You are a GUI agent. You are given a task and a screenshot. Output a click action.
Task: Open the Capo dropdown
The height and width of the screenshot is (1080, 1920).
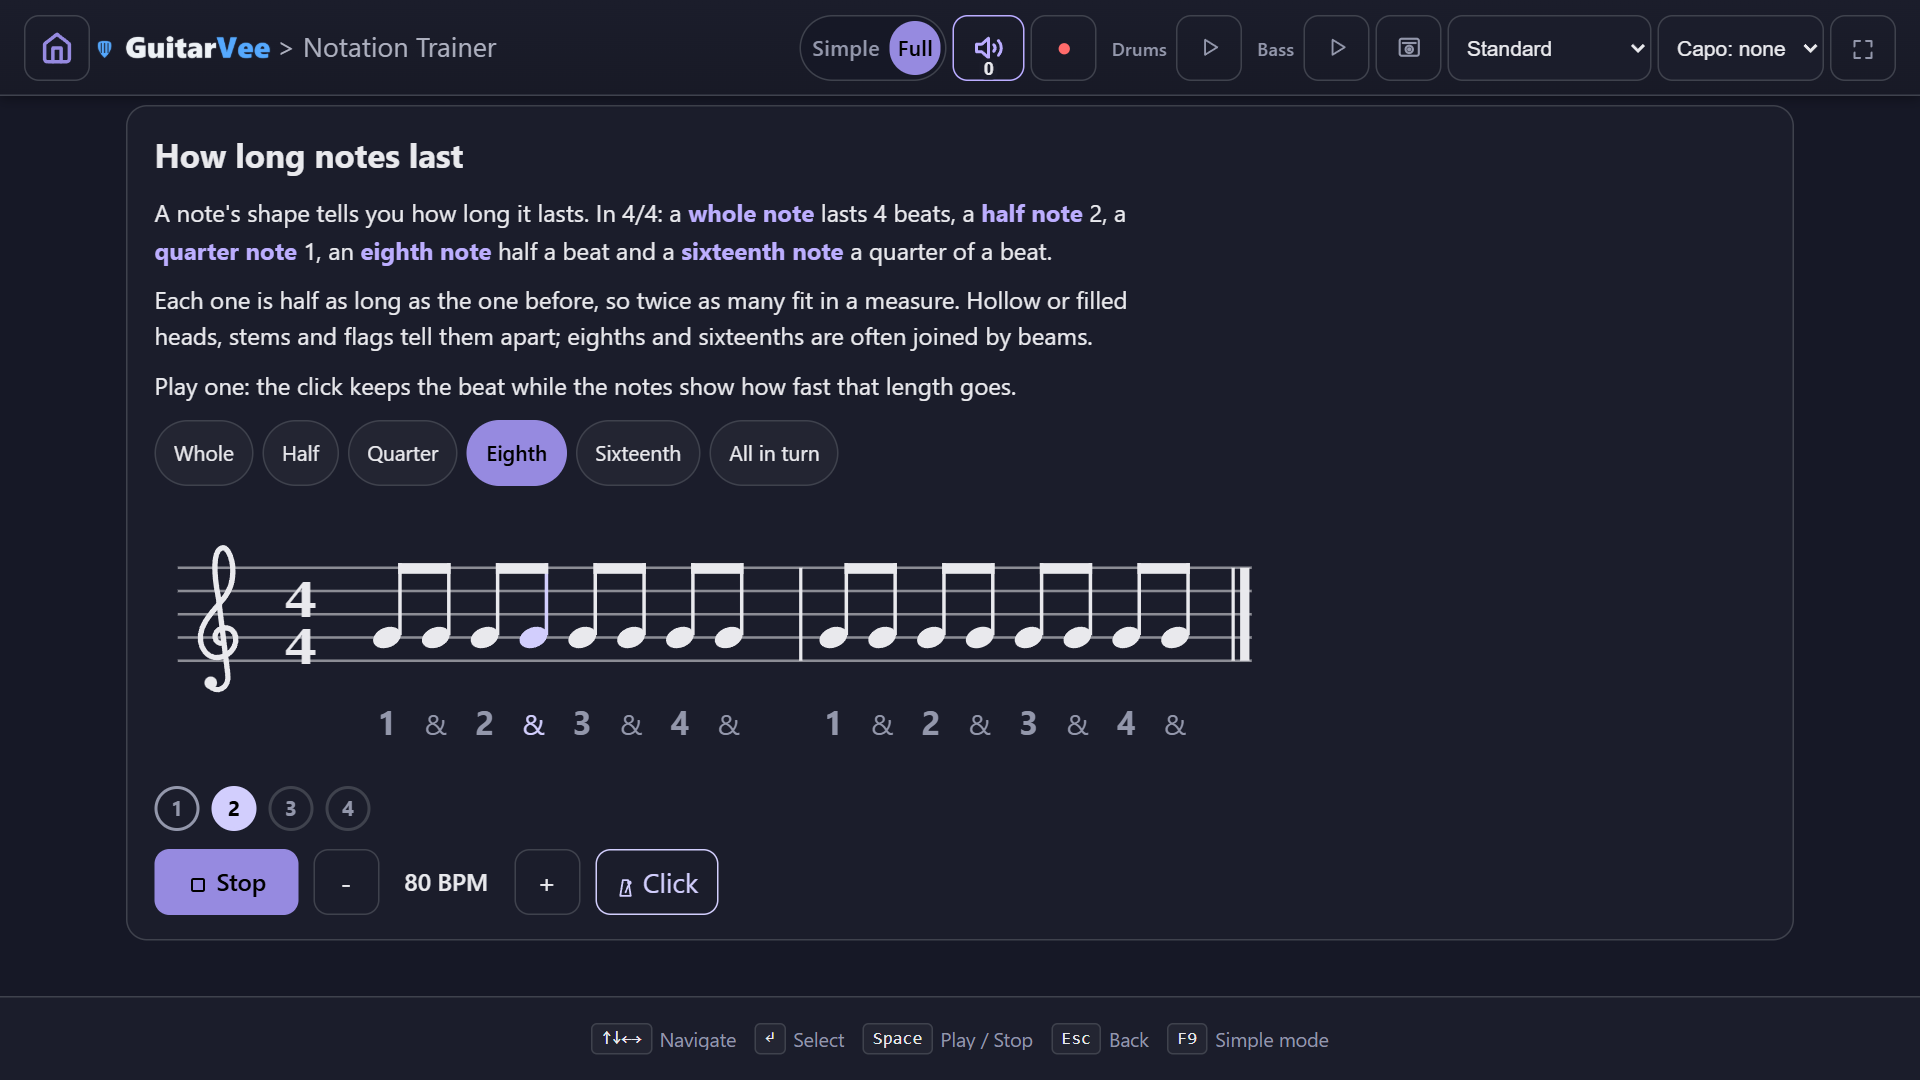(x=1741, y=48)
